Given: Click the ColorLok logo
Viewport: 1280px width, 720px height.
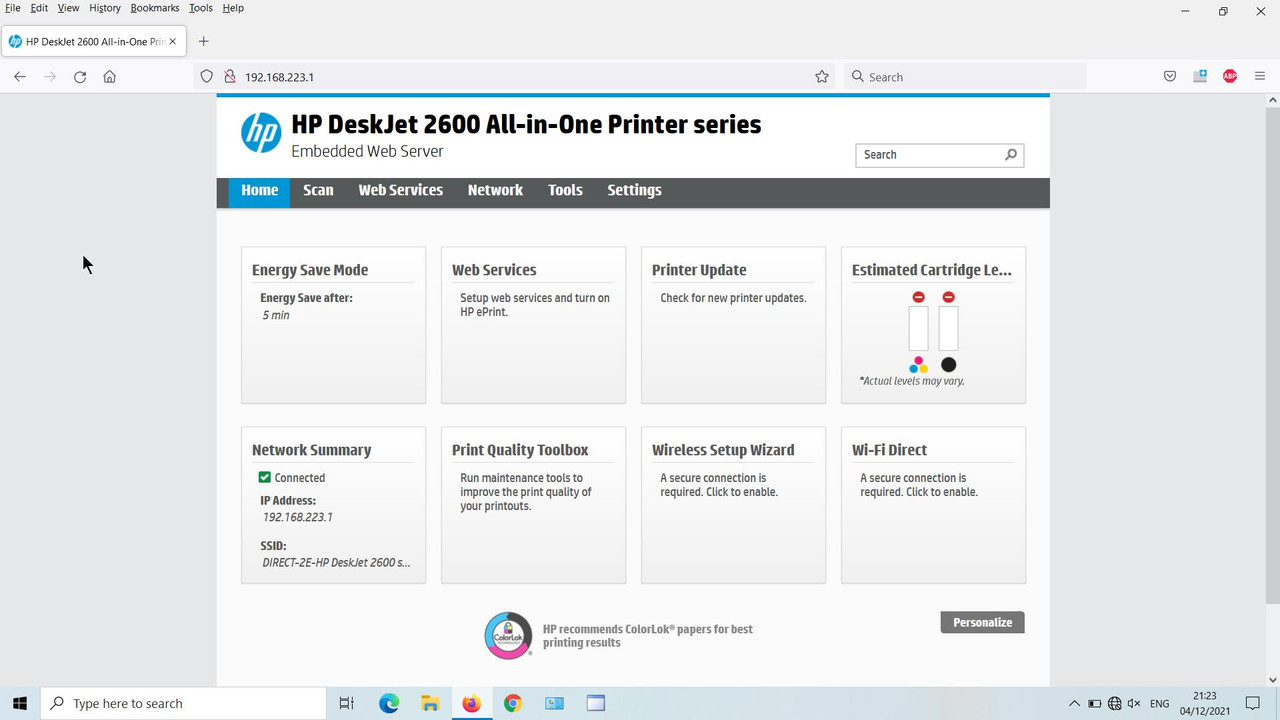Looking at the screenshot, I should pos(508,635).
